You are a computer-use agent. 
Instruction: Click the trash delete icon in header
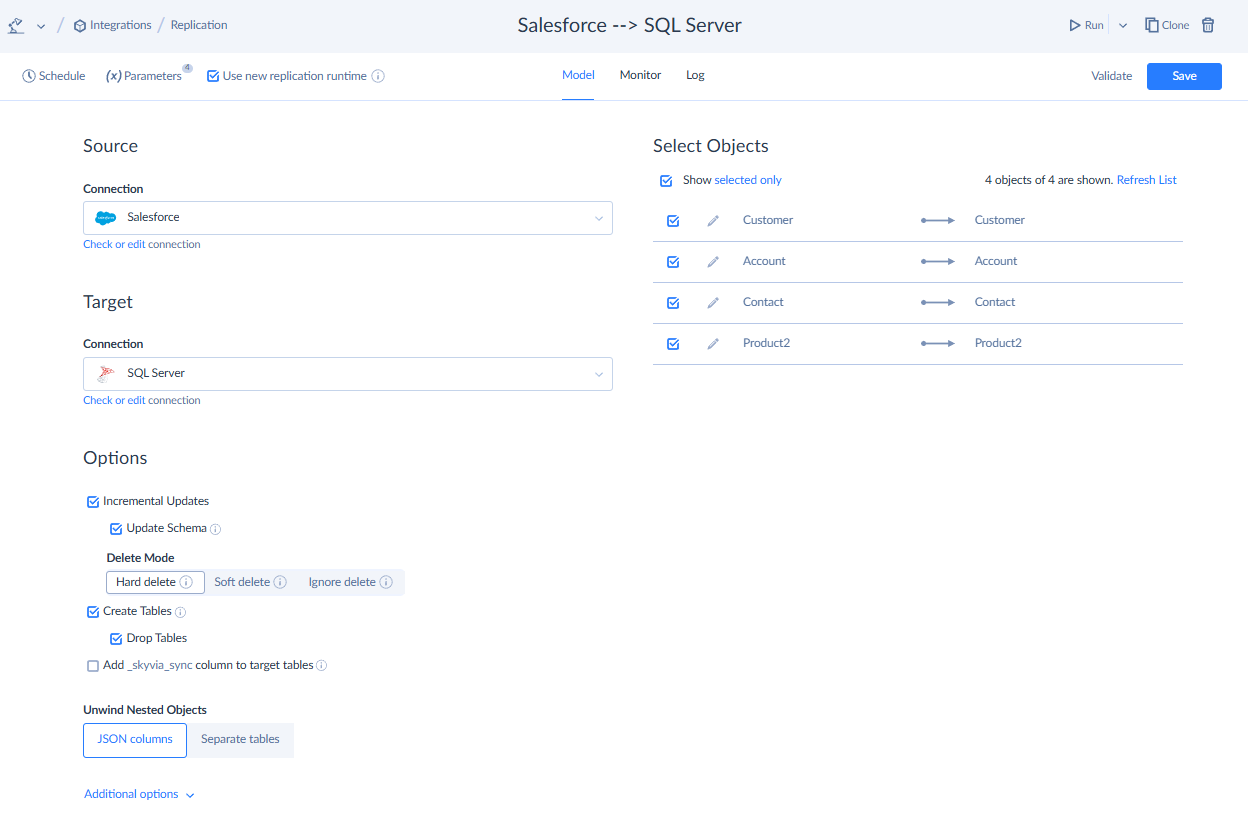[1208, 25]
